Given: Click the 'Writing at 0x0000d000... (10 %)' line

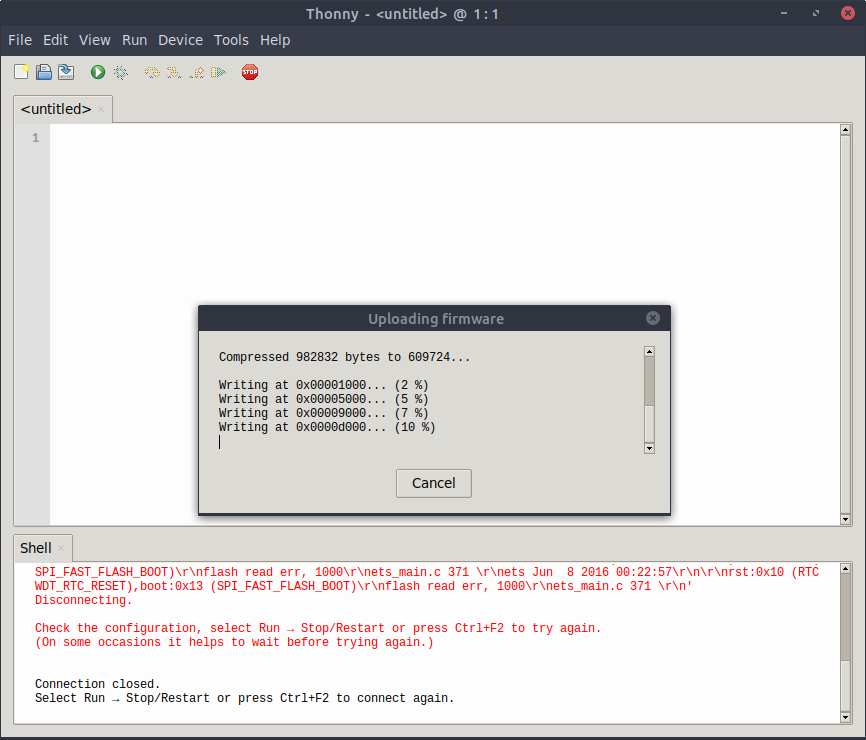Looking at the screenshot, I should pos(327,427).
